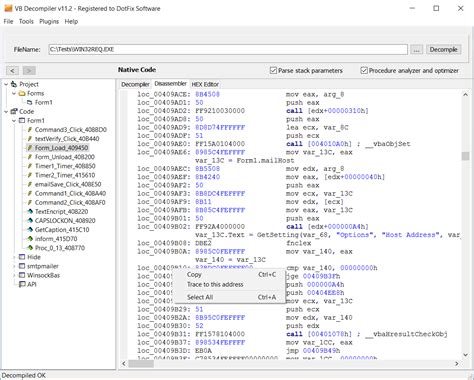Toggle Parse stack parameters checkbox
The height and width of the screenshot is (380, 474).
click(273, 71)
